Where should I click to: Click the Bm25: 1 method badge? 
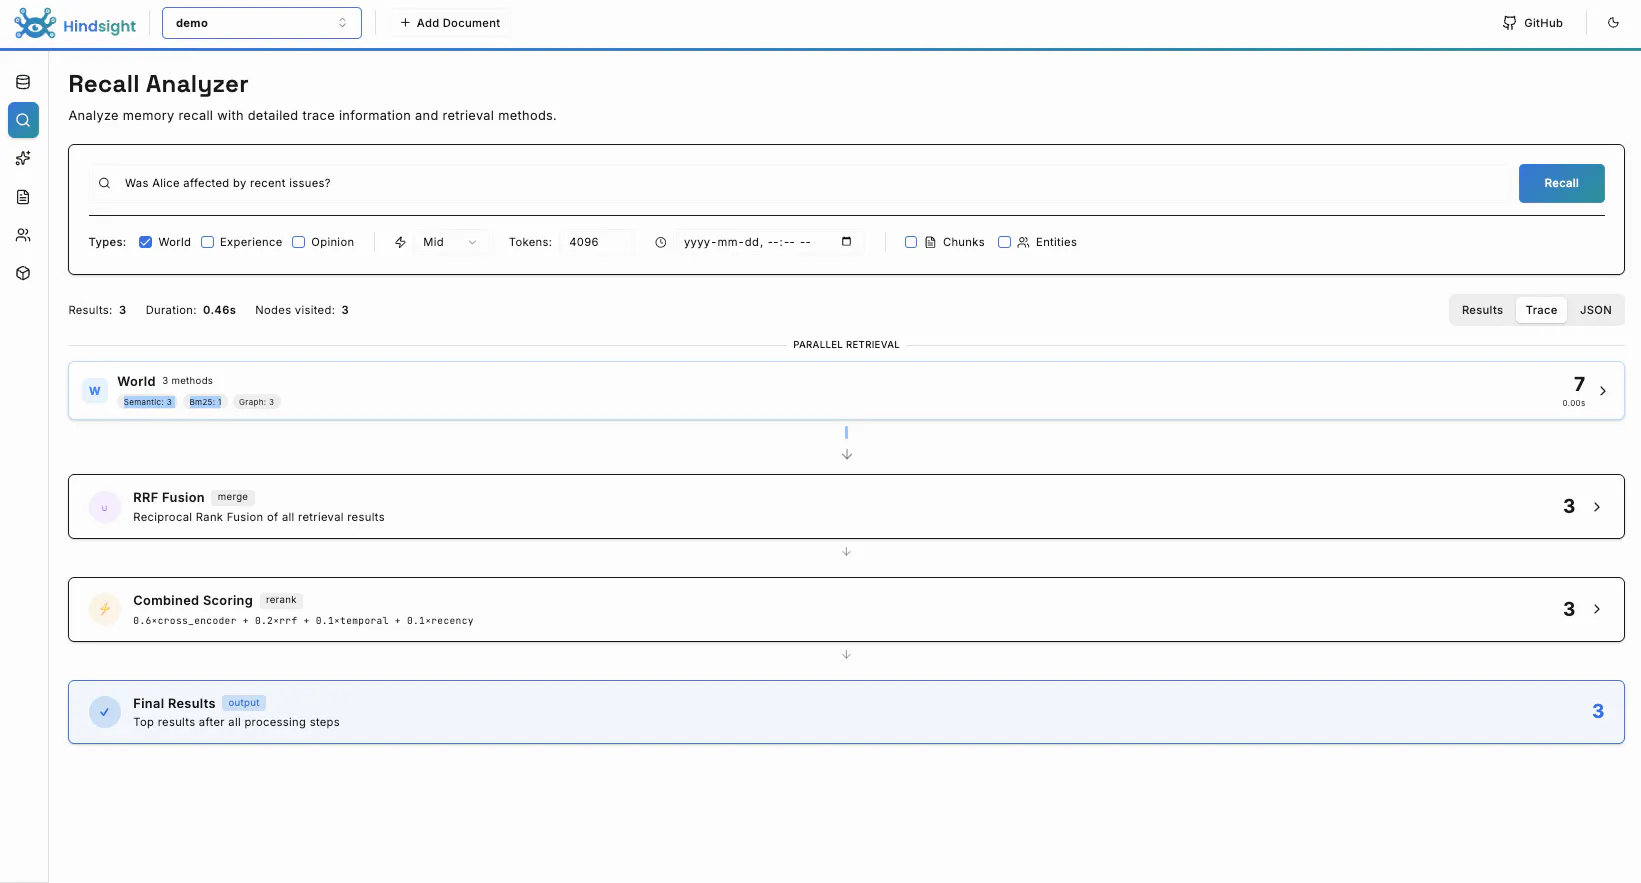(x=205, y=402)
